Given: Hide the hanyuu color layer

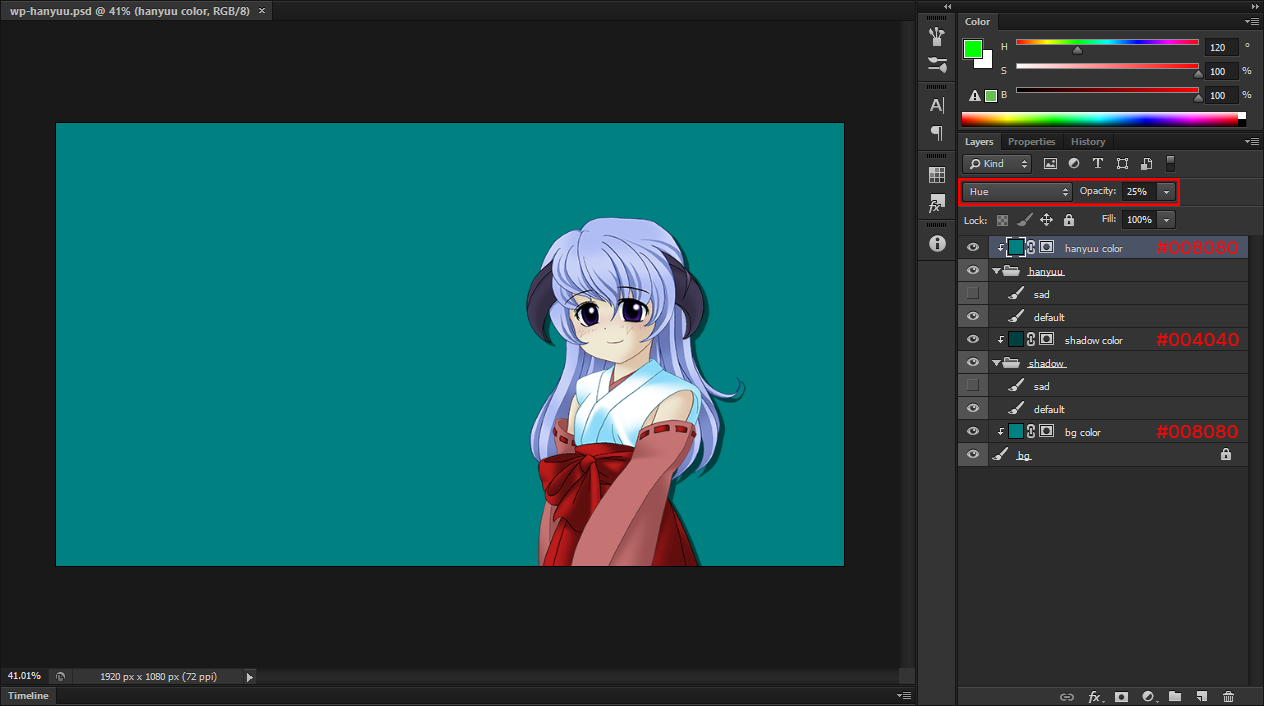Looking at the screenshot, I should coord(973,247).
